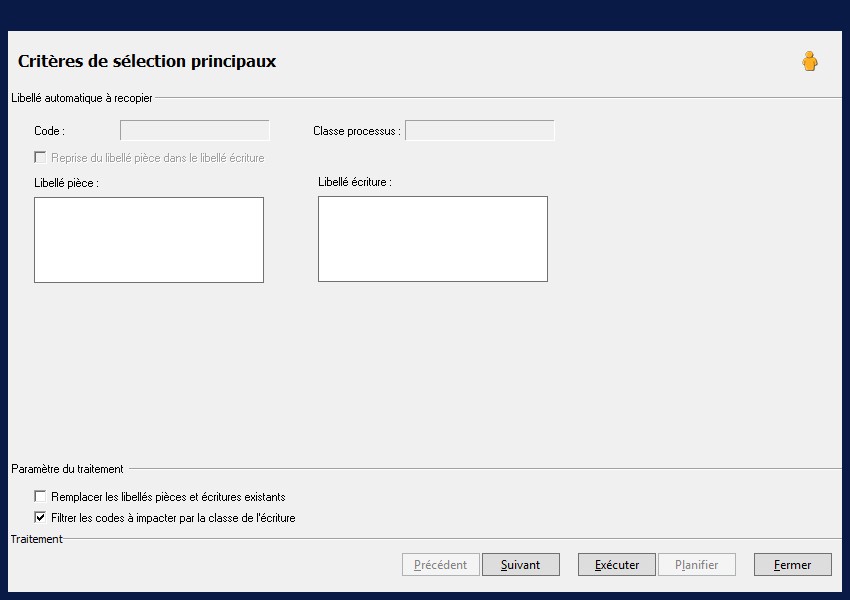The height and width of the screenshot is (600, 850).
Task: Click the Planifier button
Action: point(697,565)
